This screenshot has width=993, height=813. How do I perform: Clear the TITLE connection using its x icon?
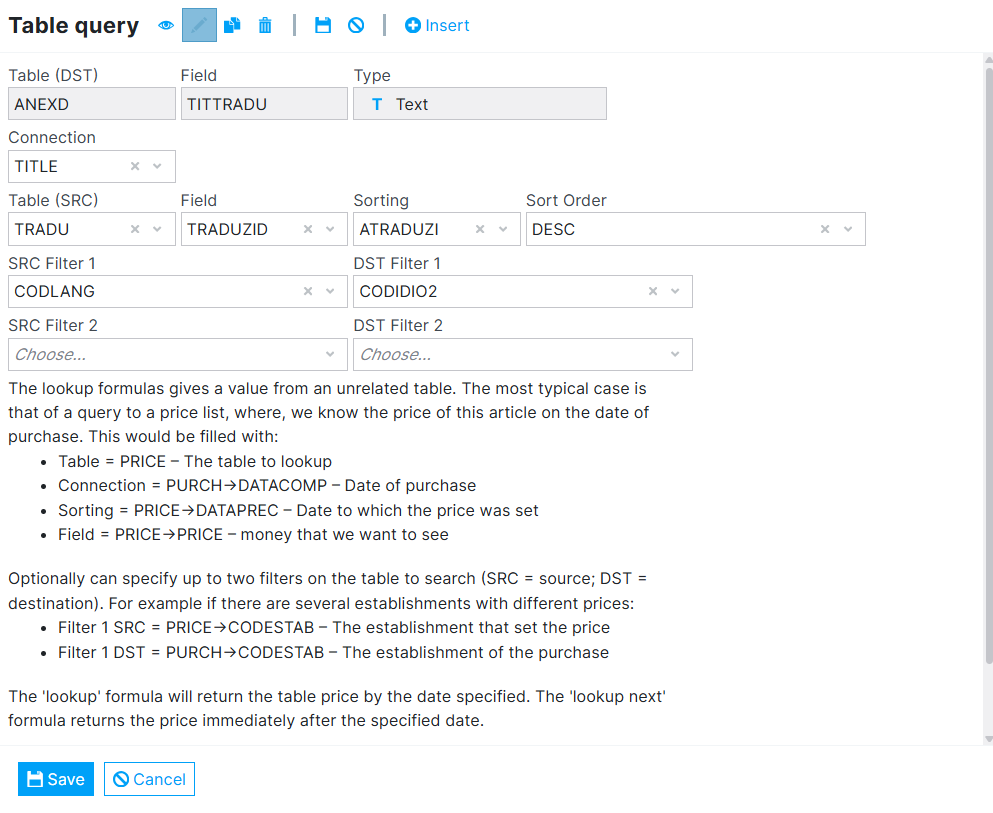tap(135, 166)
